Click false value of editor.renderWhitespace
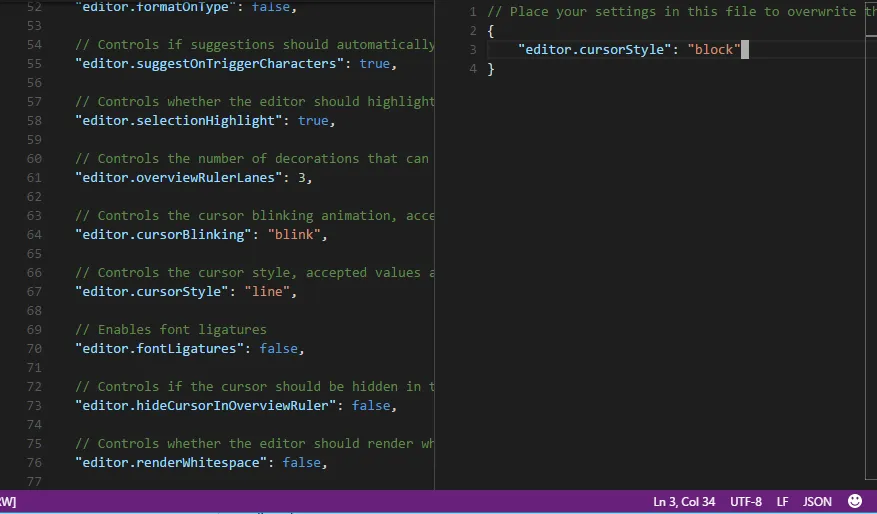 [302, 463]
